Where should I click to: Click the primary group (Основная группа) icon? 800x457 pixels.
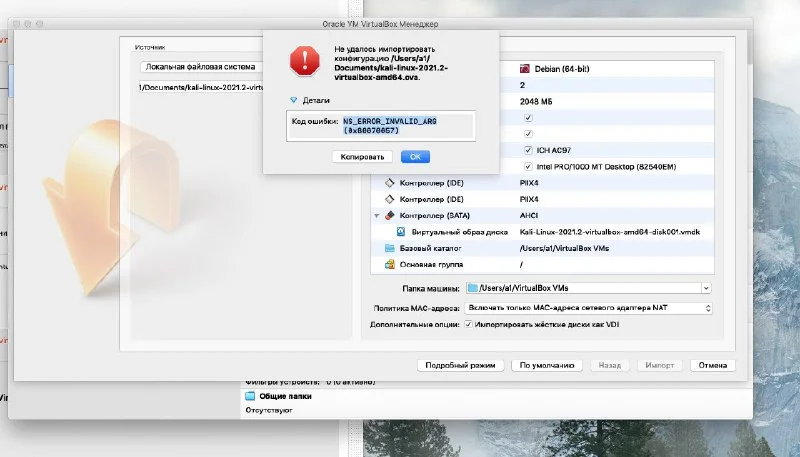click(x=390, y=264)
